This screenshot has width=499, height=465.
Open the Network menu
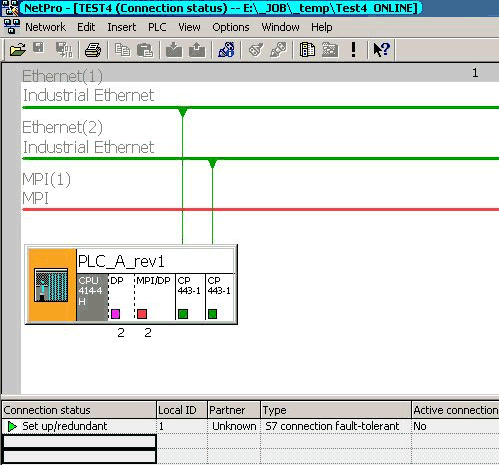[45, 27]
